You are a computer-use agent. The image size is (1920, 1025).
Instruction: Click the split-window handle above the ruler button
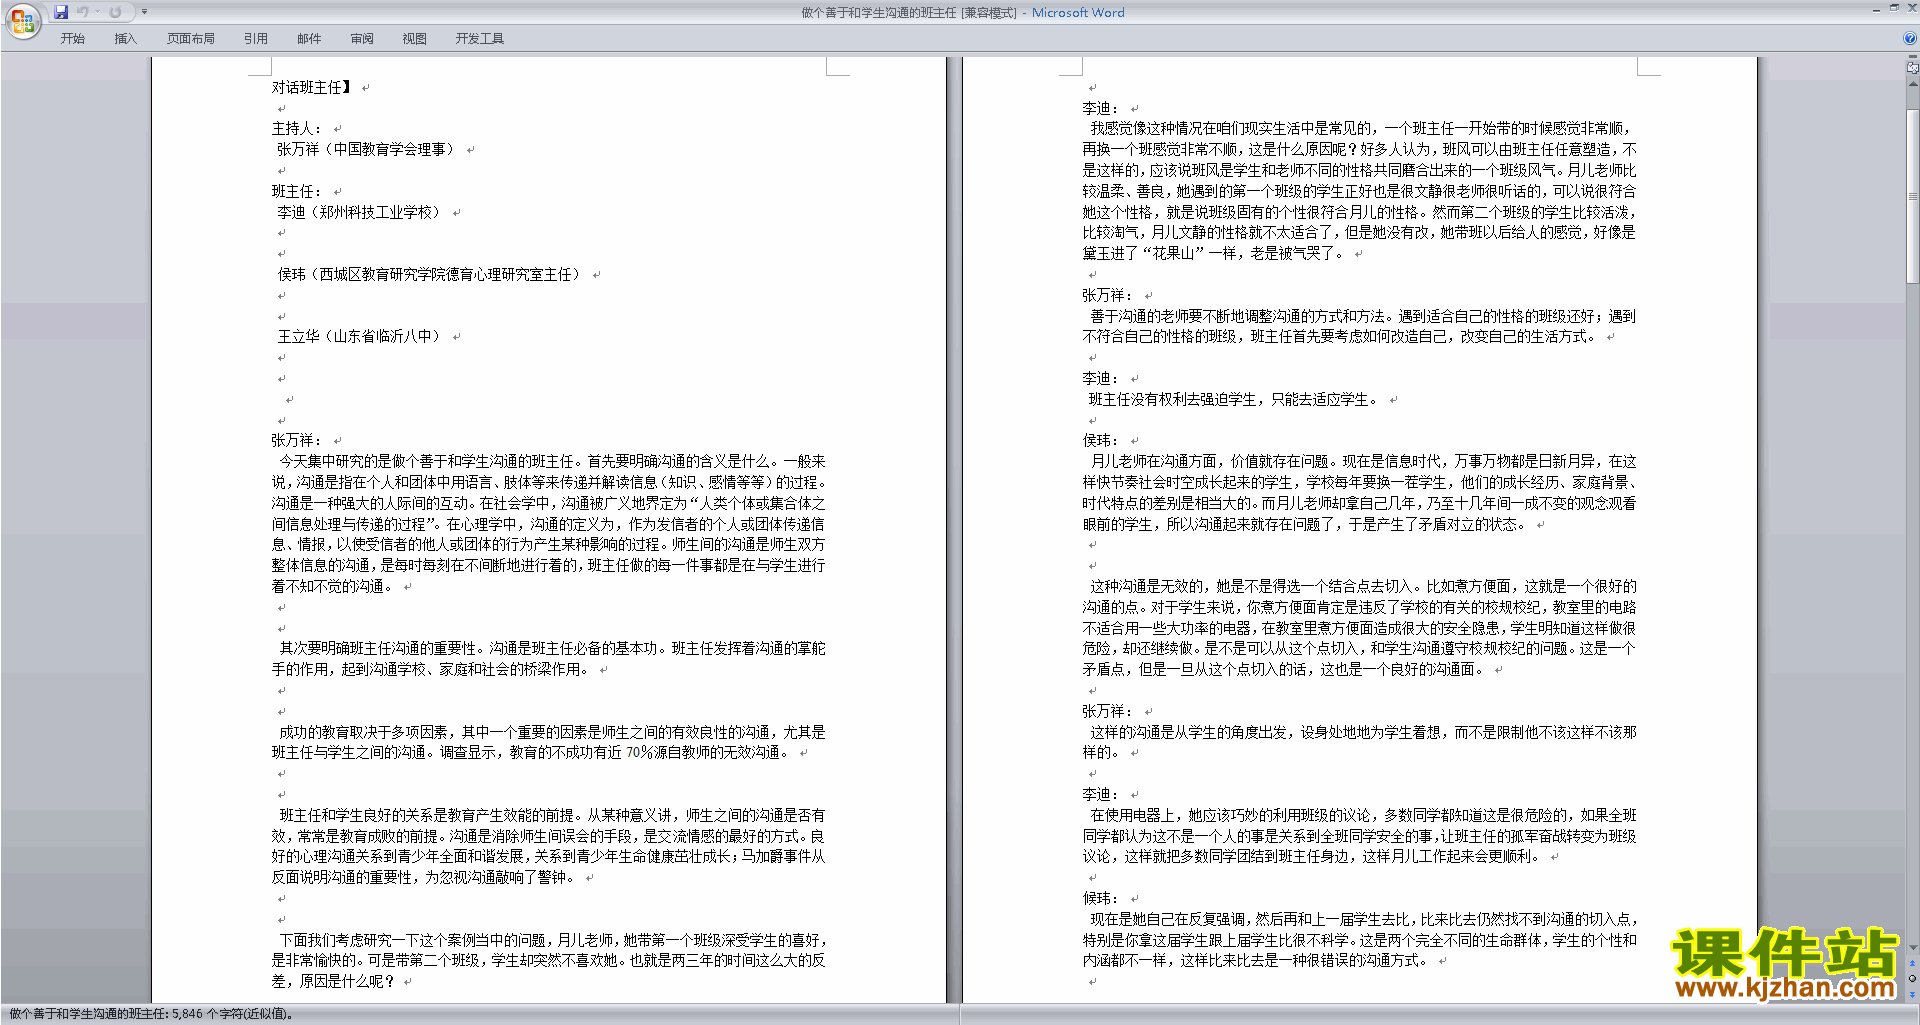(x=1913, y=58)
